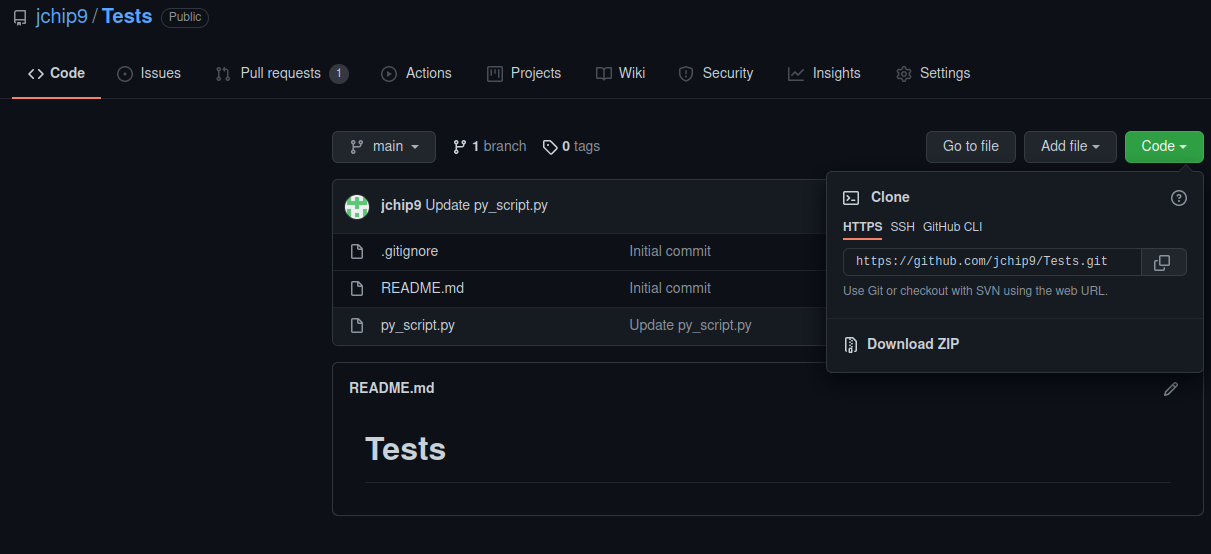View the 1 branch link
The height and width of the screenshot is (554, 1211).
490,146
